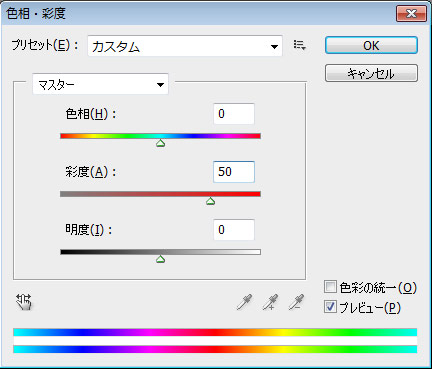432x369 pixels.
Task: Select the subtract from sample eyedropper
Action: (296, 302)
